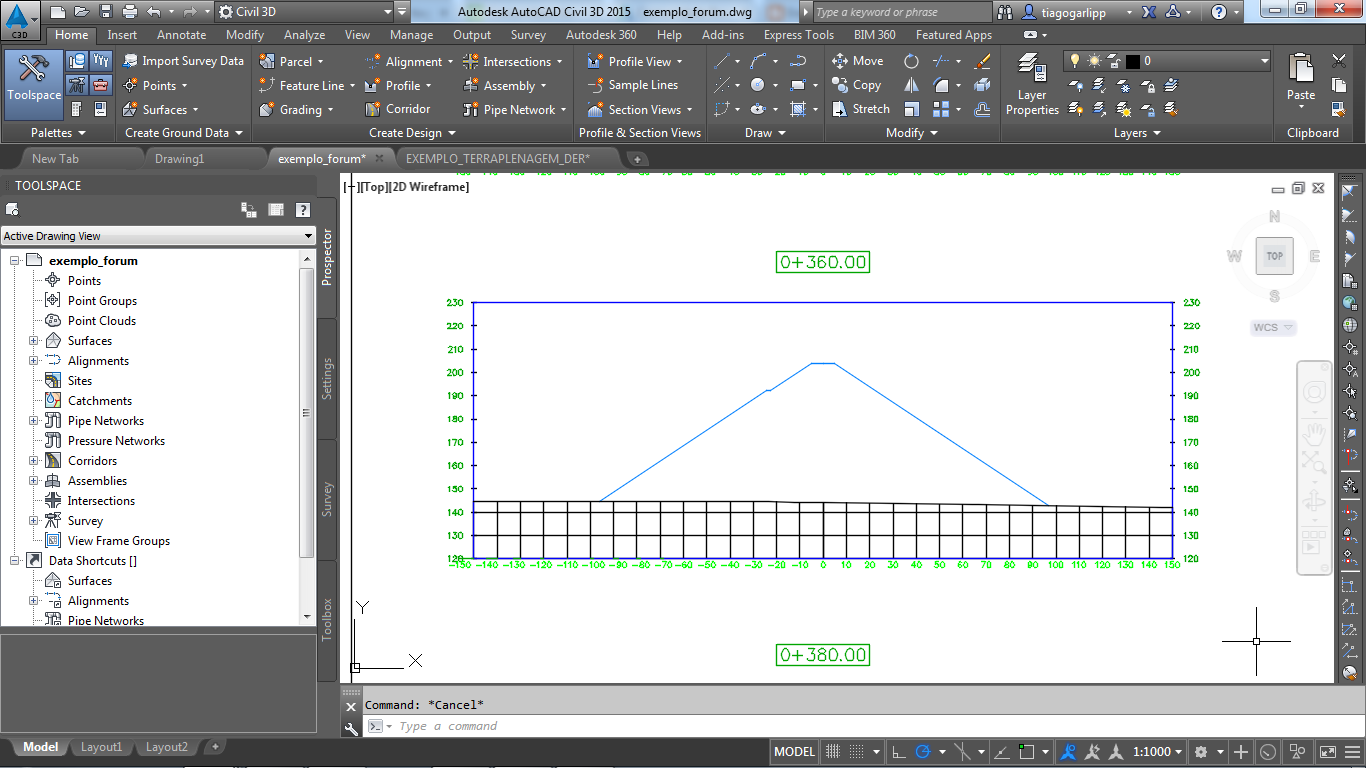This screenshot has height=768, width=1366.
Task: Switch to the Settings toolspace tab
Action: click(x=327, y=379)
